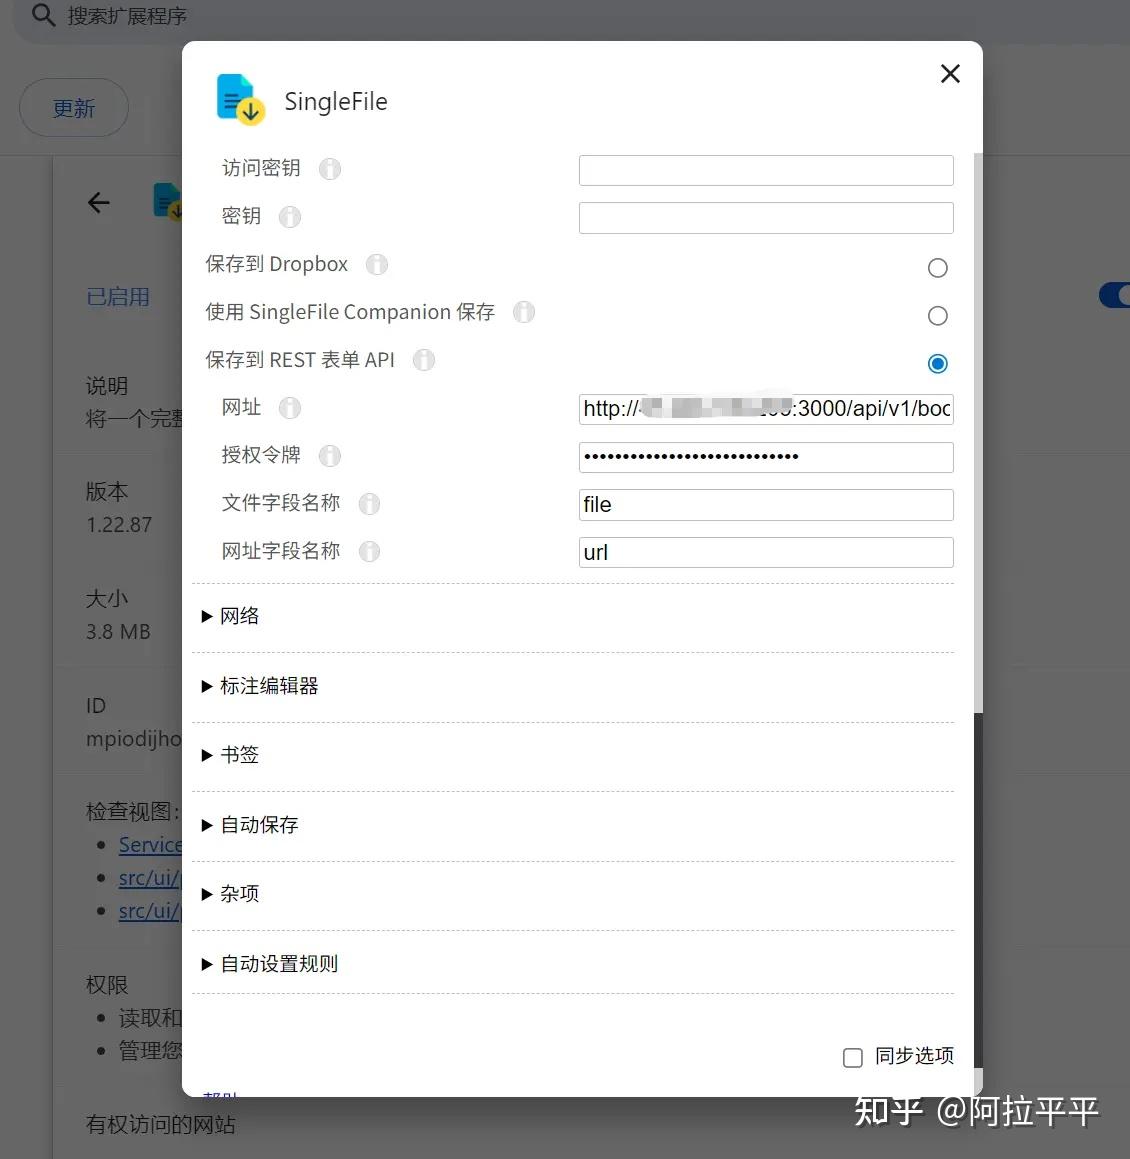1130x1159 pixels.
Task: Click info icon next to REST 表单 API
Action: [x=424, y=360]
